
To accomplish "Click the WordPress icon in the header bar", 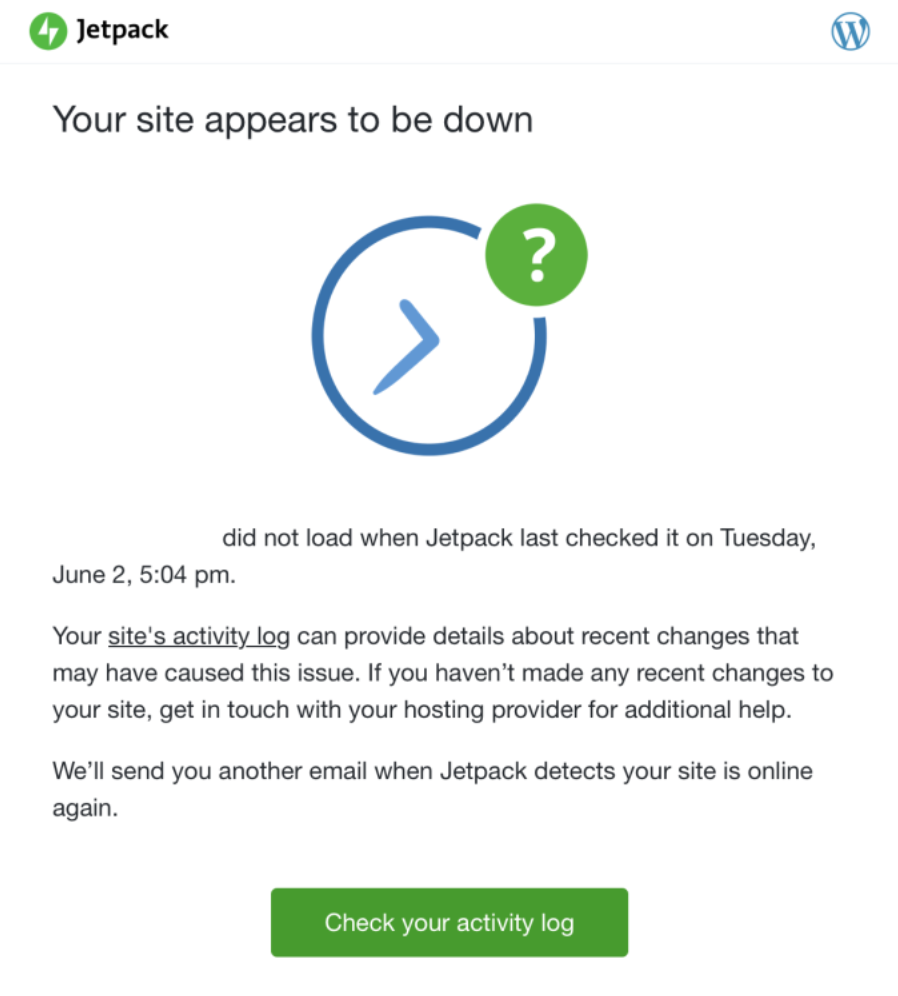I will (849, 31).
